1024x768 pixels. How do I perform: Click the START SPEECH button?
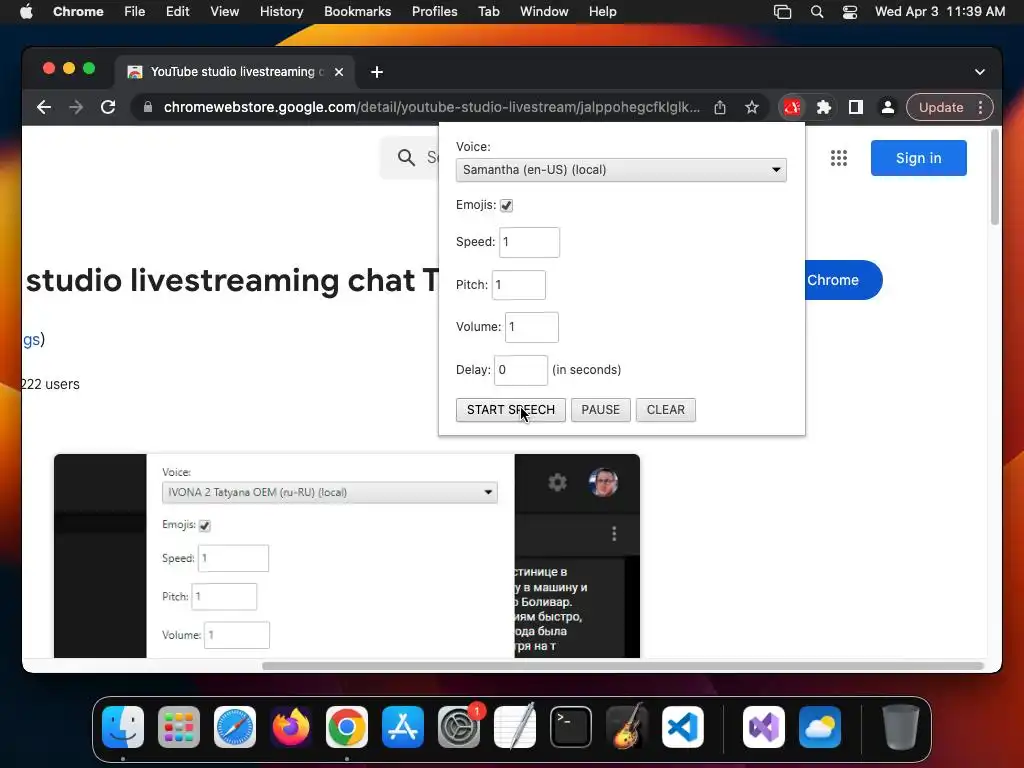coord(511,410)
